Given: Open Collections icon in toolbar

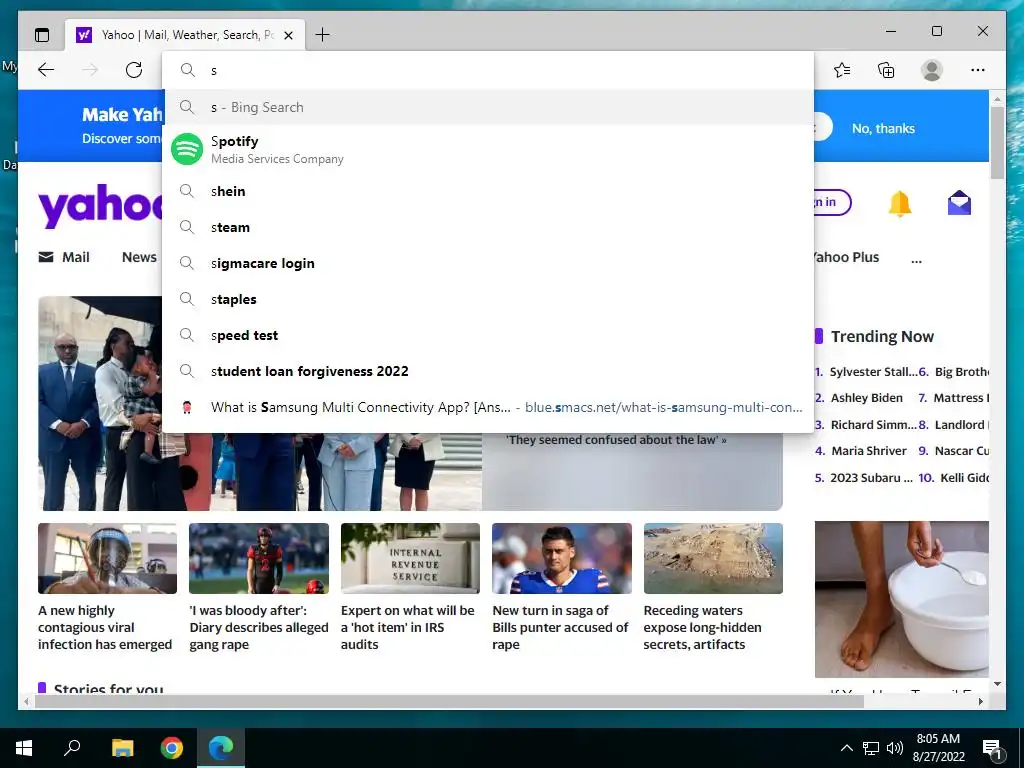Looking at the screenshot, I should click(886, 70).
